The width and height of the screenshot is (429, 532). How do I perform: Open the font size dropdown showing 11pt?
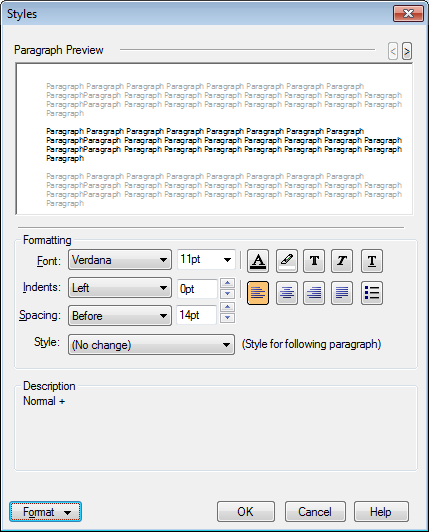(x=206, y=260)
